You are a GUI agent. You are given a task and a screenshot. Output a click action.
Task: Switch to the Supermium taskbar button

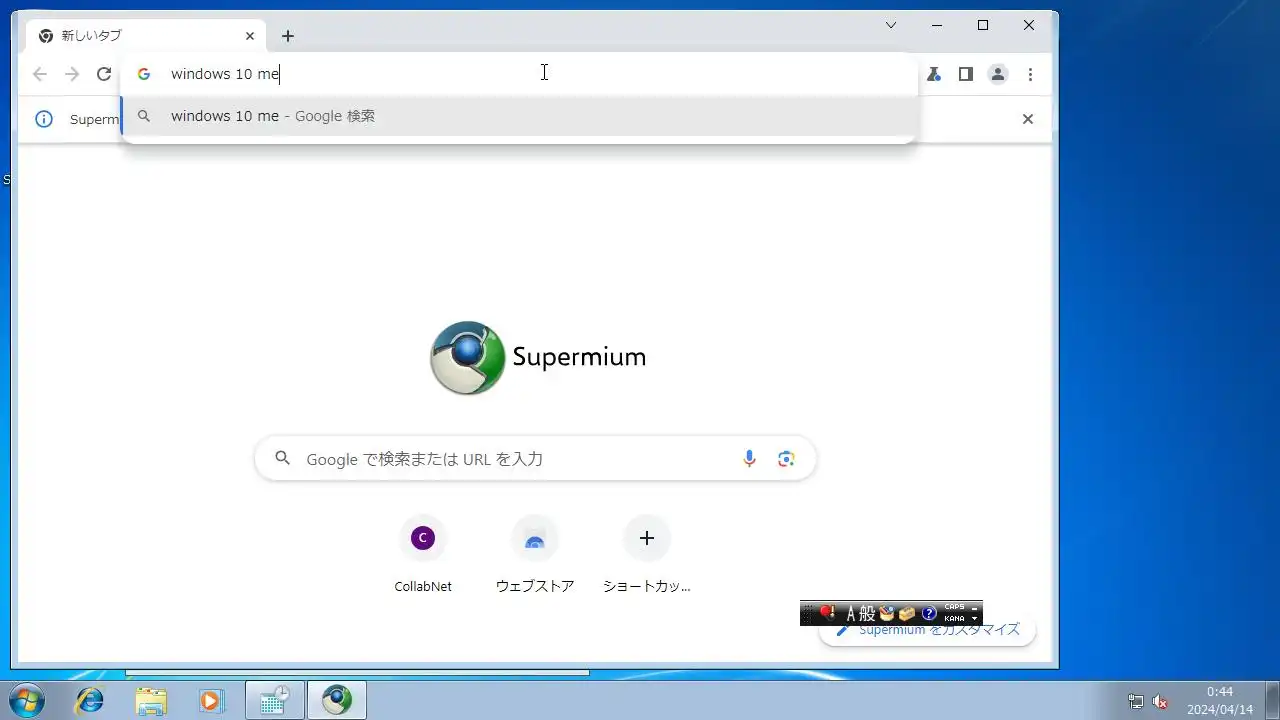tap(337, 701)
